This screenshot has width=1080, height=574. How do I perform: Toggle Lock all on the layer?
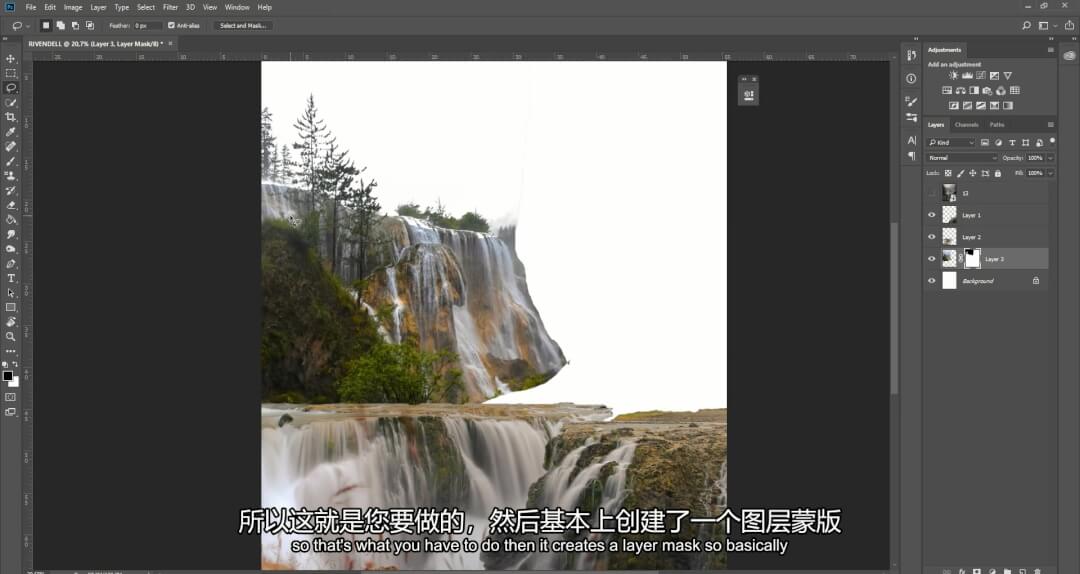(x=997, y=174)
